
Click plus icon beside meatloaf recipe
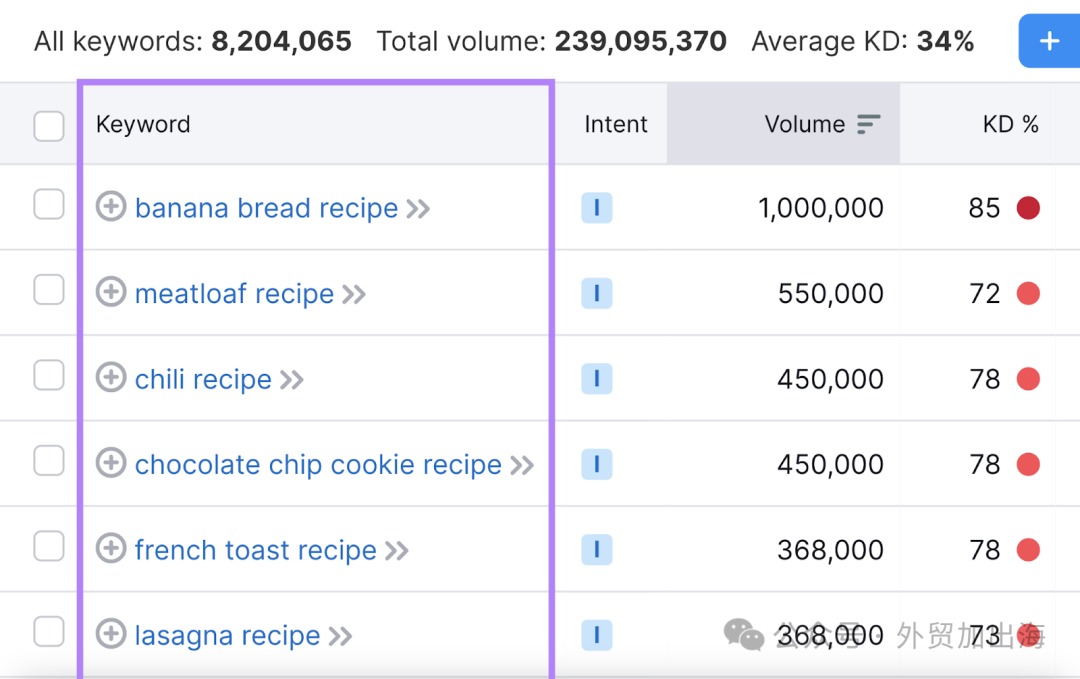click(x=110, y=292)
